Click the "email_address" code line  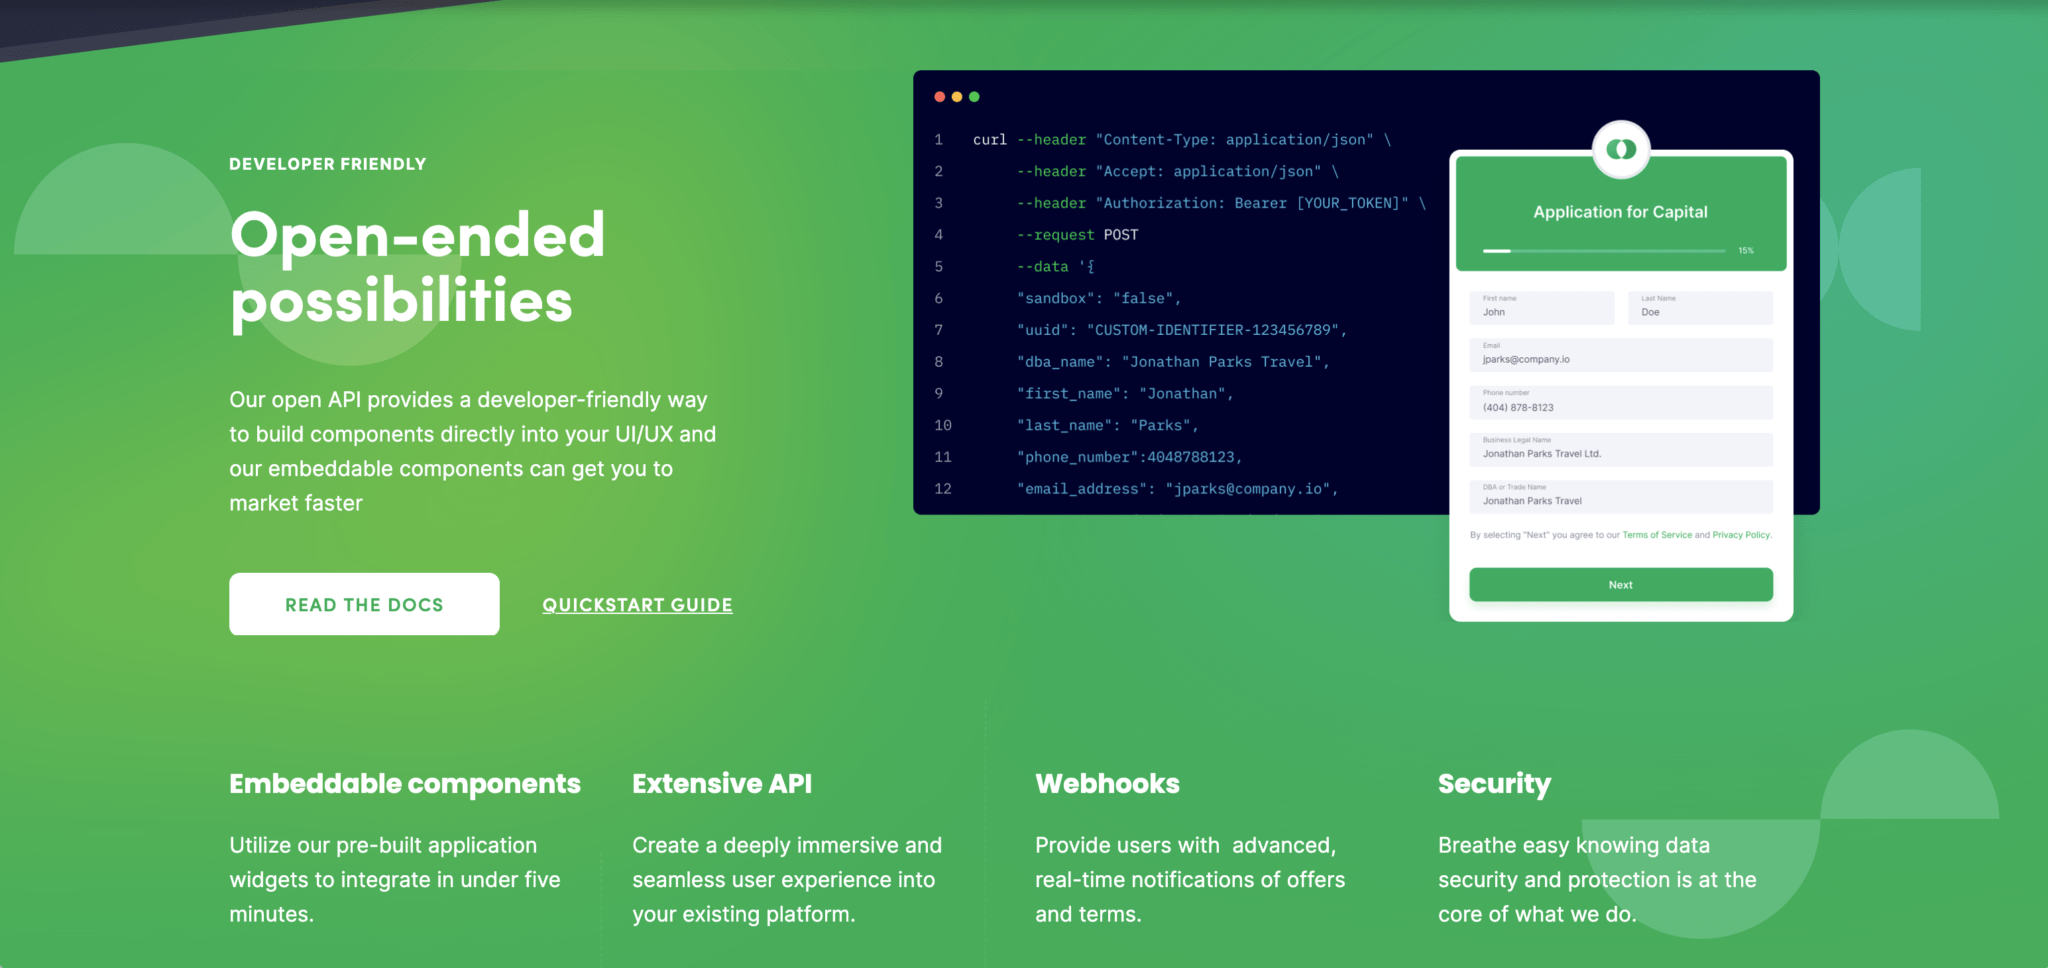pyautogui.click(x=1177, y=489)
